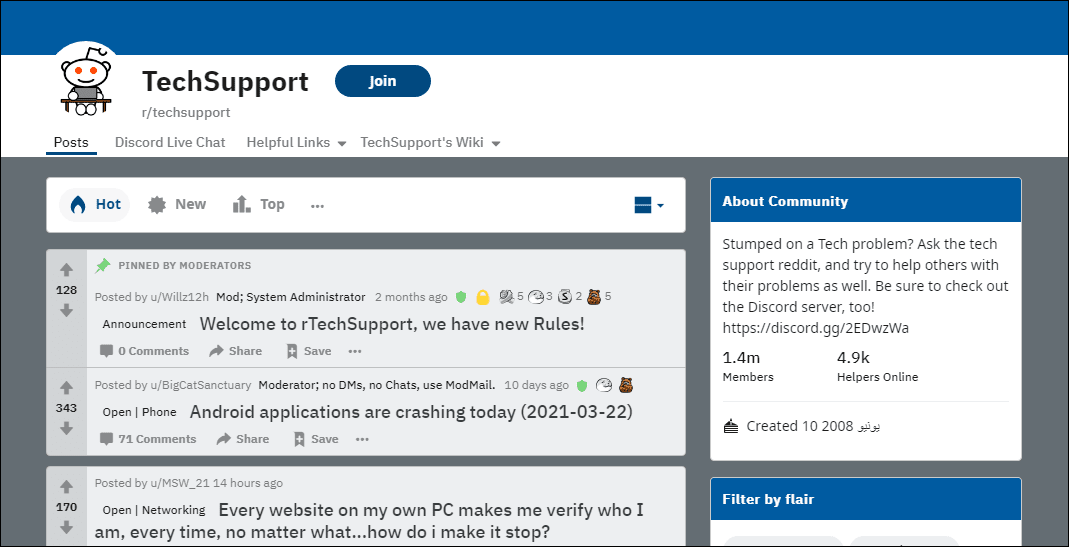Click the green moderator shield beside Willz12h

point(461,297)
